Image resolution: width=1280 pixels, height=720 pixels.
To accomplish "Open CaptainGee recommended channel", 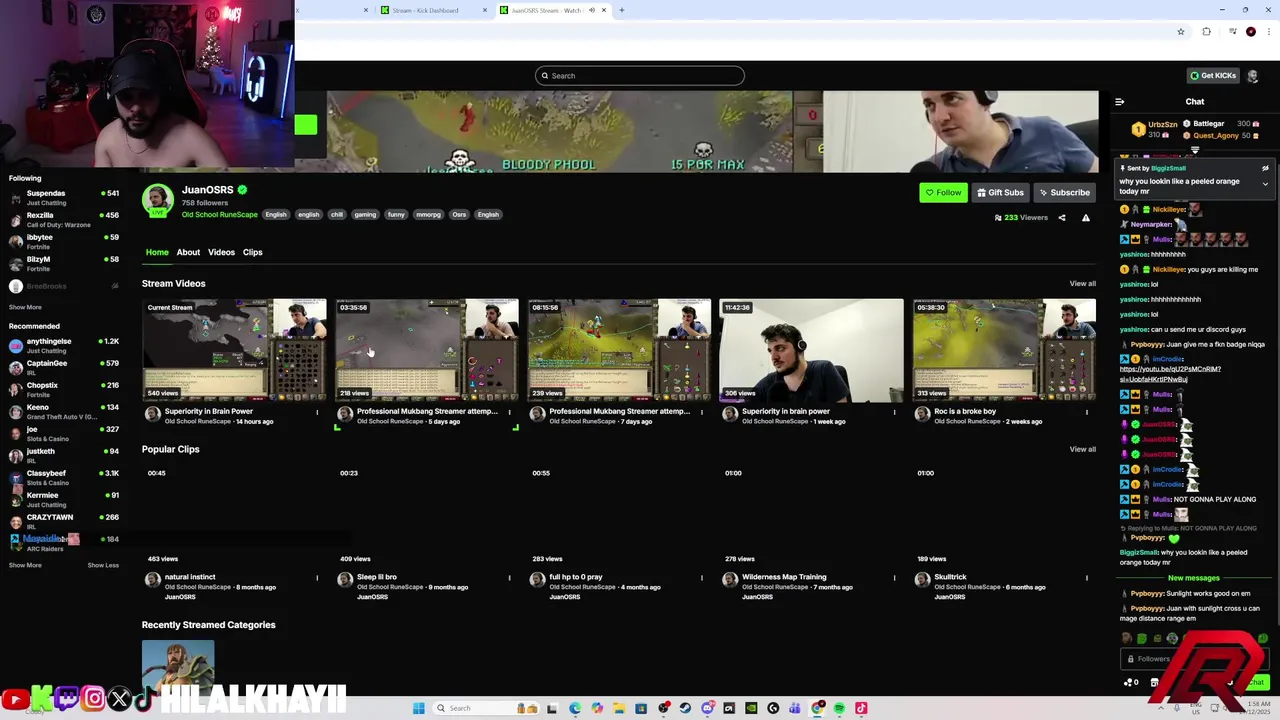I will pos(64,367).
